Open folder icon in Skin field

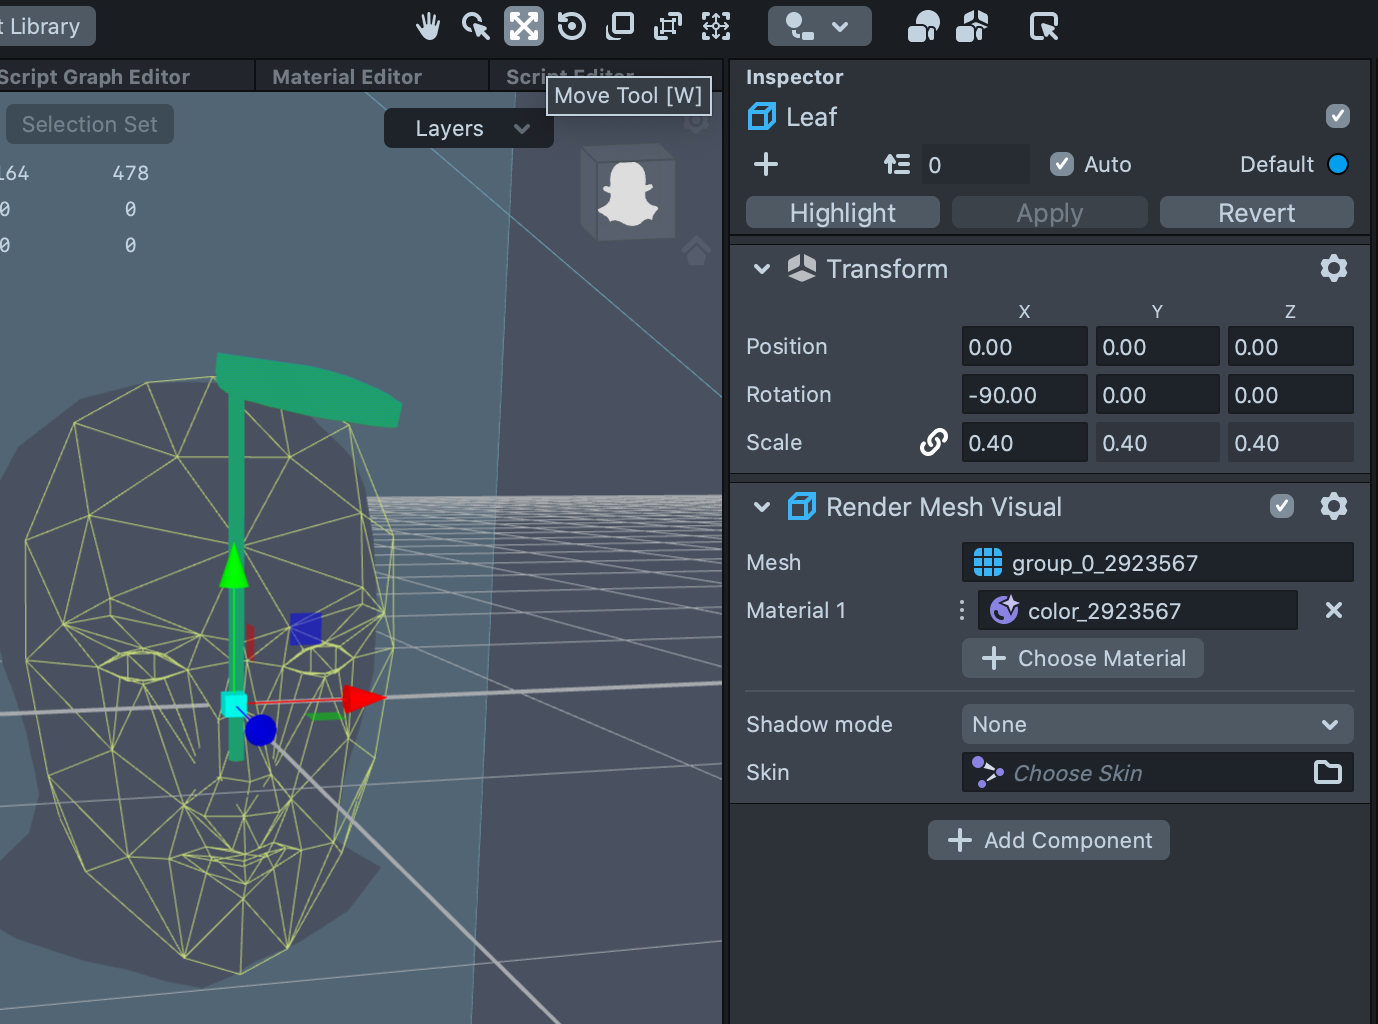[1327, 772]
